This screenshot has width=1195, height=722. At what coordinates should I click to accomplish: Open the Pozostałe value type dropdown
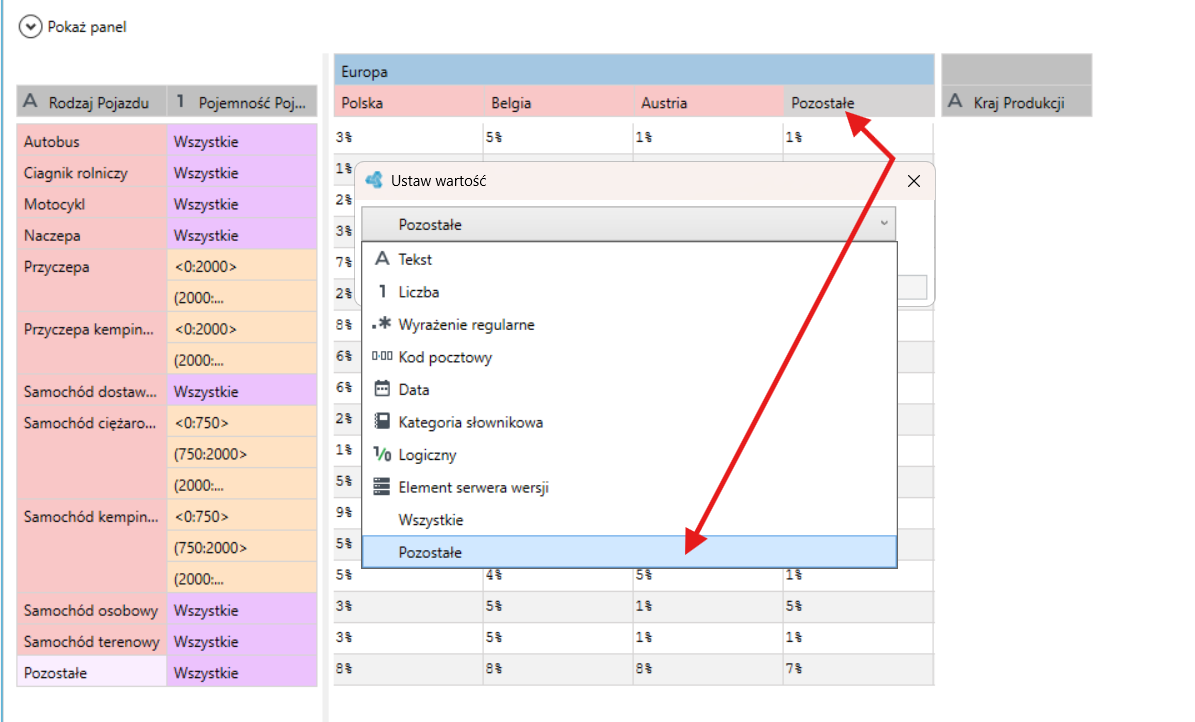pos(628,224)
